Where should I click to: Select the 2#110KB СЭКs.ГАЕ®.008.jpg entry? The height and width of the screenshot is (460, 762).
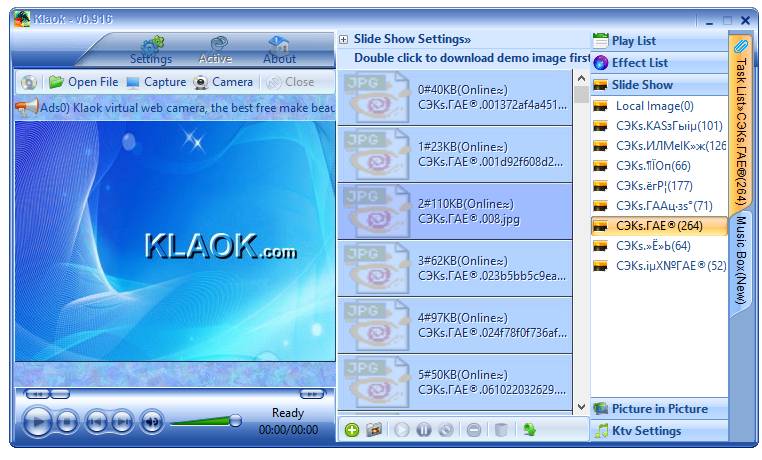[455, 211]
